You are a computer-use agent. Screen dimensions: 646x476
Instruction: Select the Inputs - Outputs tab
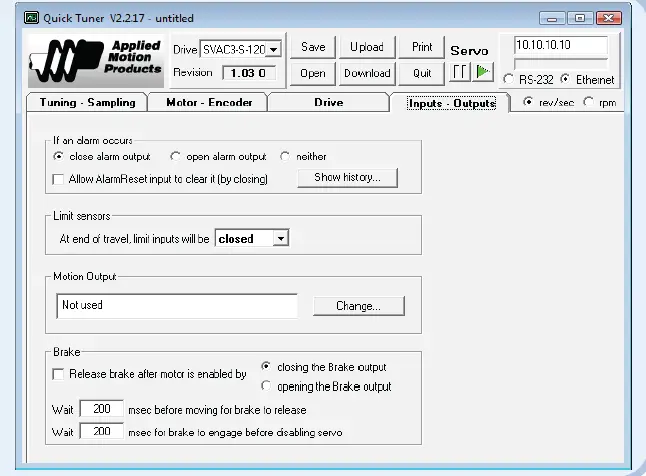[451, 103]
